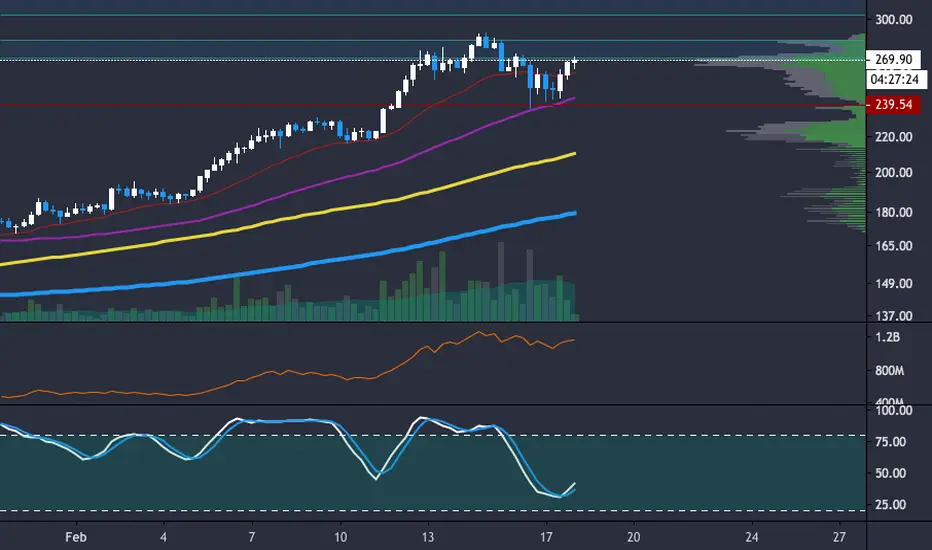Click the current price label 269.90
The width and height of the screenshot is (932, 550).
coord(893,59)
